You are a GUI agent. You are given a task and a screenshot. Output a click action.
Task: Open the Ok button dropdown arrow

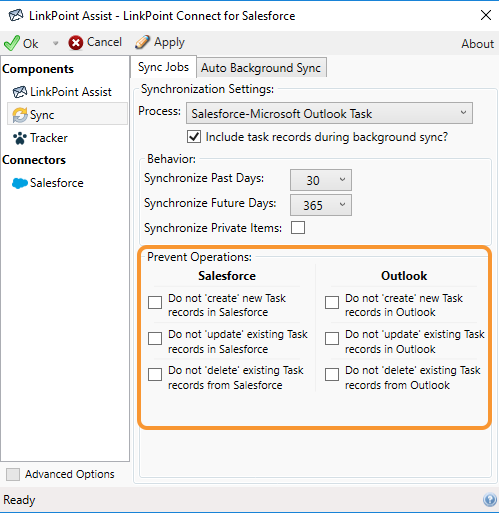tap(56, 43)
